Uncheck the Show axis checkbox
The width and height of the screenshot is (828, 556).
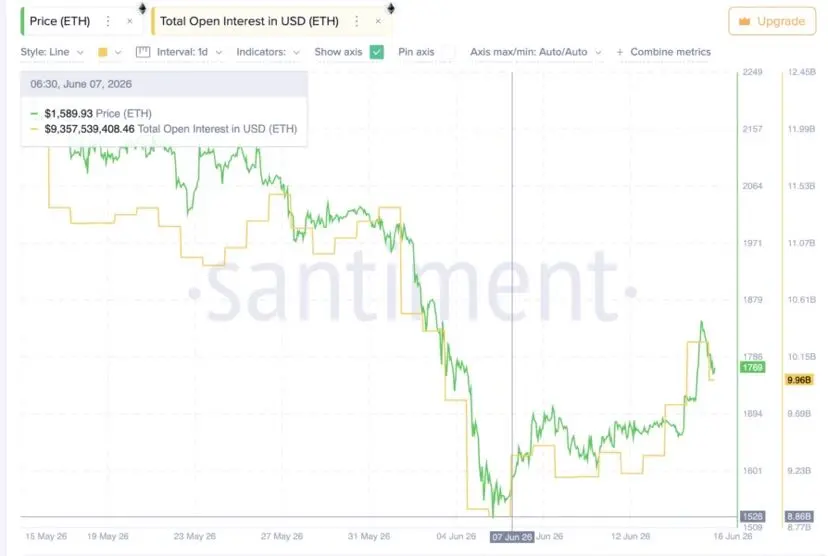pyautogui.click(x=377, y=52)
